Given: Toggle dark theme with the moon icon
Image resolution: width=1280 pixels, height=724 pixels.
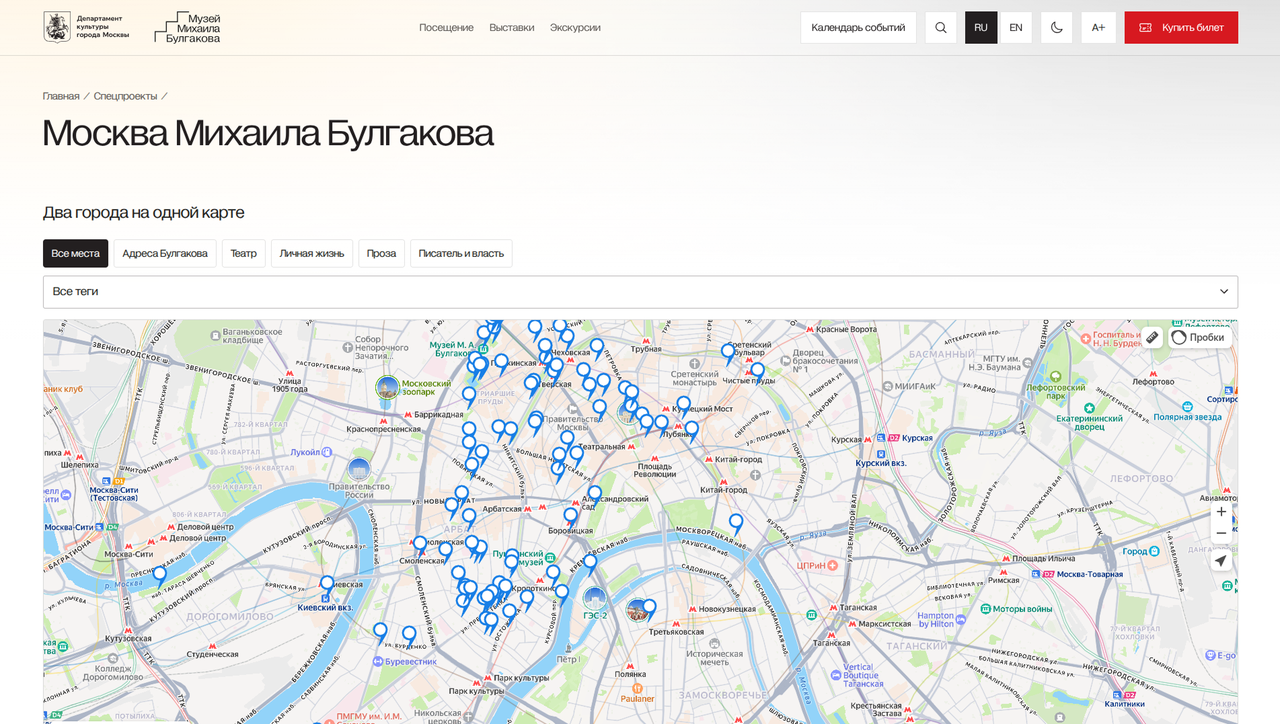Looking at the screenshot, I should pyautogui.click(x=1057, y=28).
